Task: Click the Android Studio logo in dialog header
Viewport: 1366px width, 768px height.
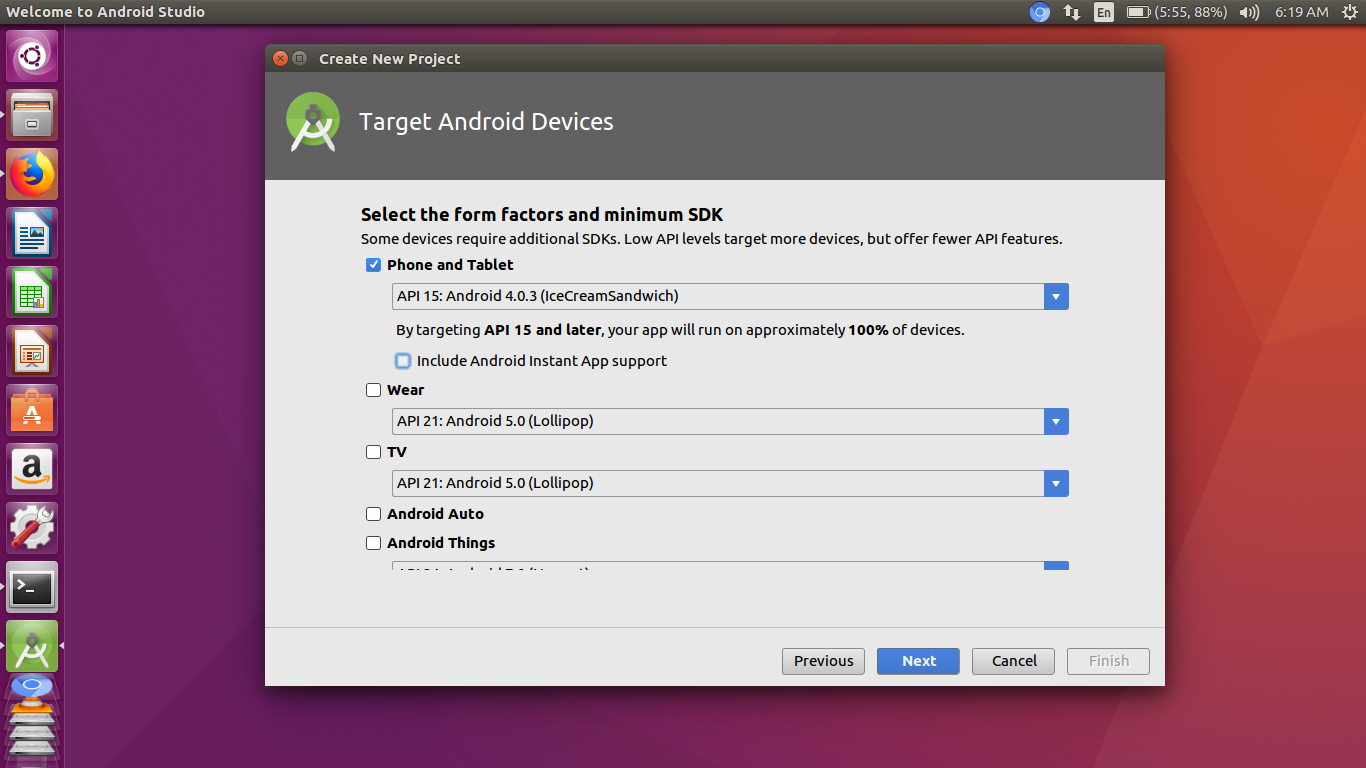Action: click(312, 122)
